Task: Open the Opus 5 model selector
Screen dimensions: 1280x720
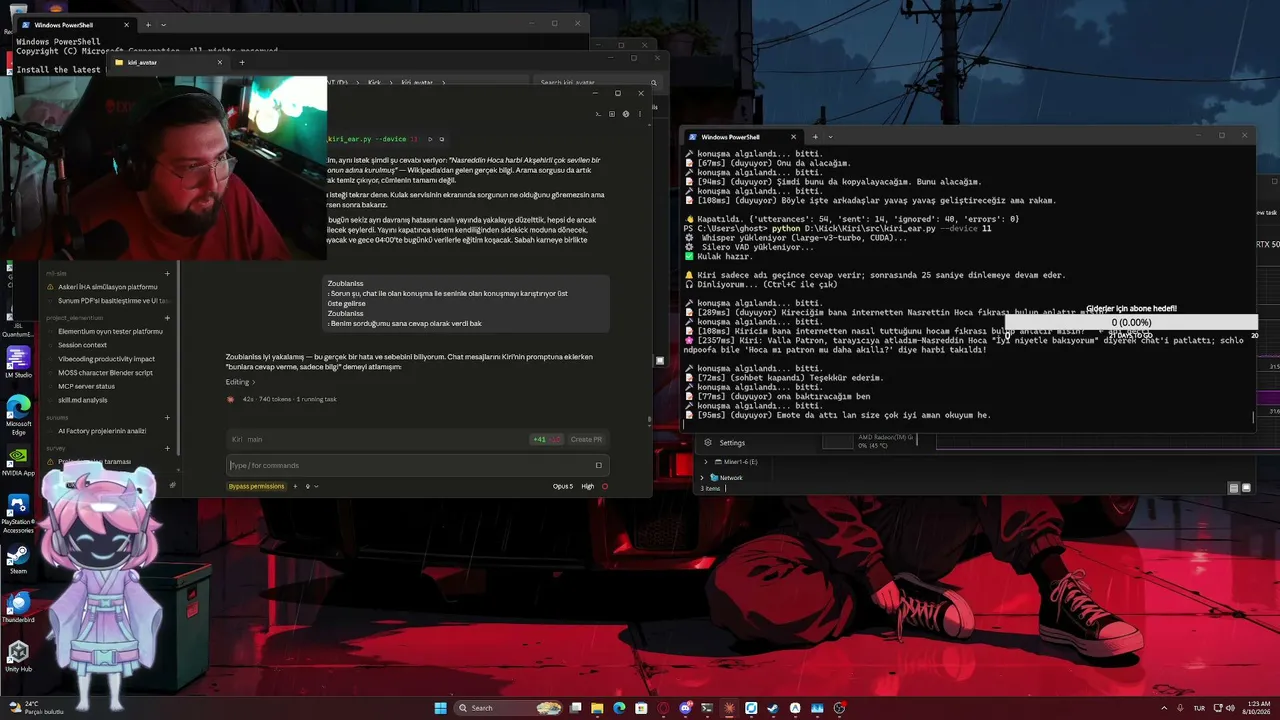Action: (563, 486)
